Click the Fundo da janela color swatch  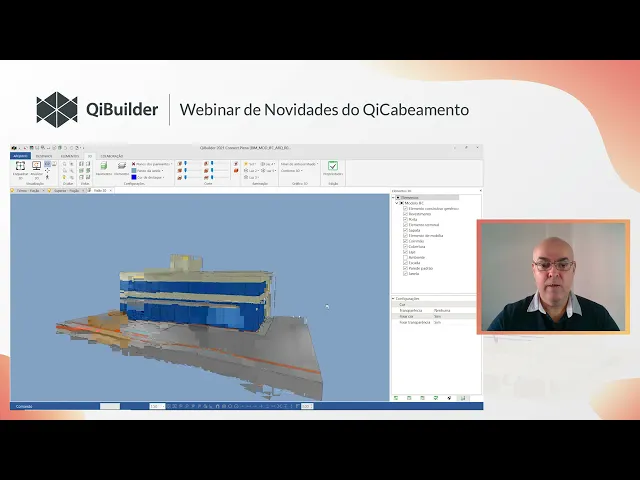(133, 171)
